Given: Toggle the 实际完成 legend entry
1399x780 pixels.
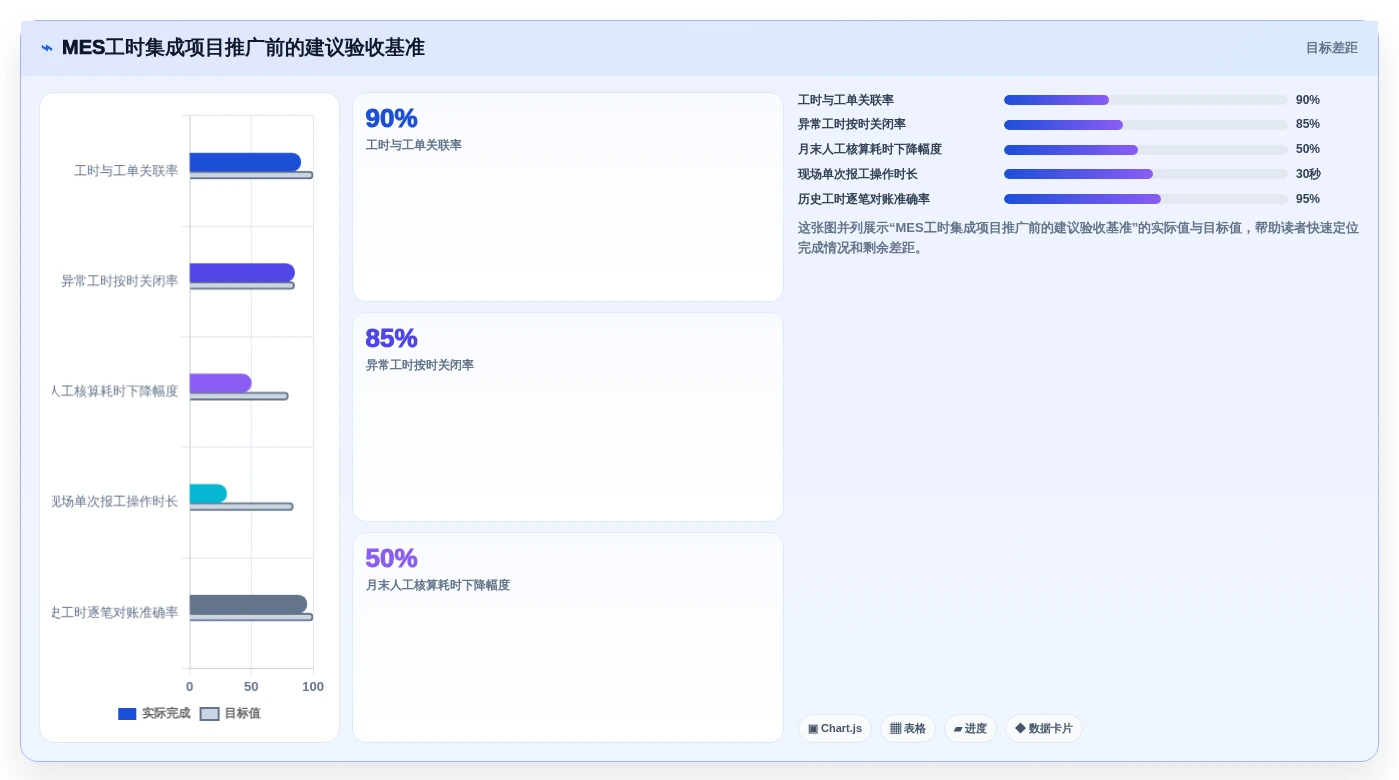Looking at the screenshot, I should pyautogui.click(x=154, y=713).
